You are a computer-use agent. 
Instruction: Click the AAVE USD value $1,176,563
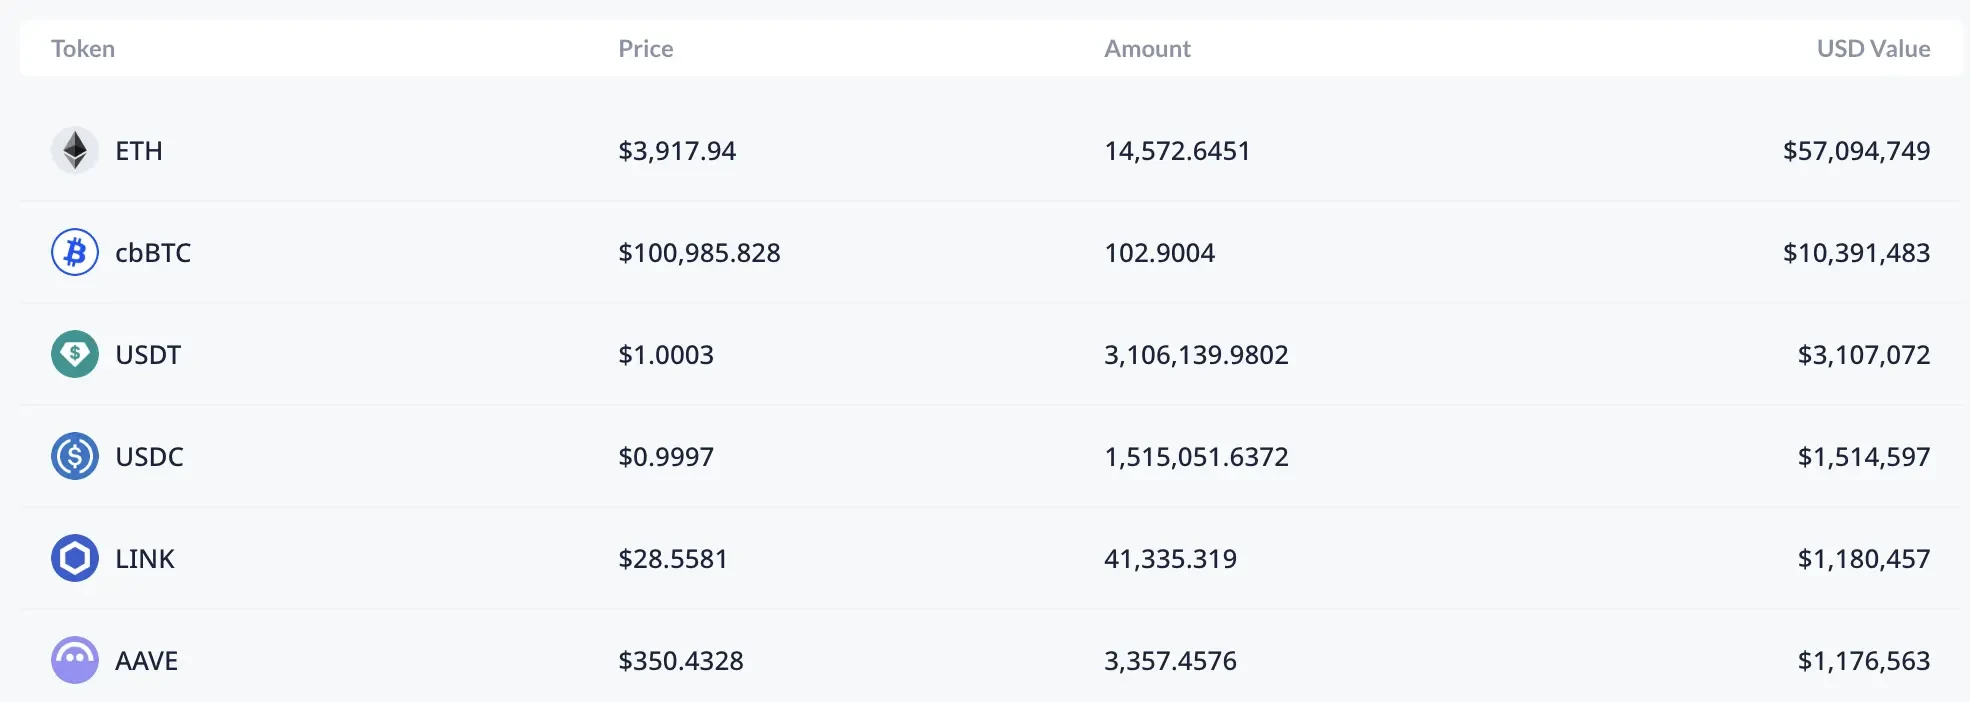pos(1863,661)
